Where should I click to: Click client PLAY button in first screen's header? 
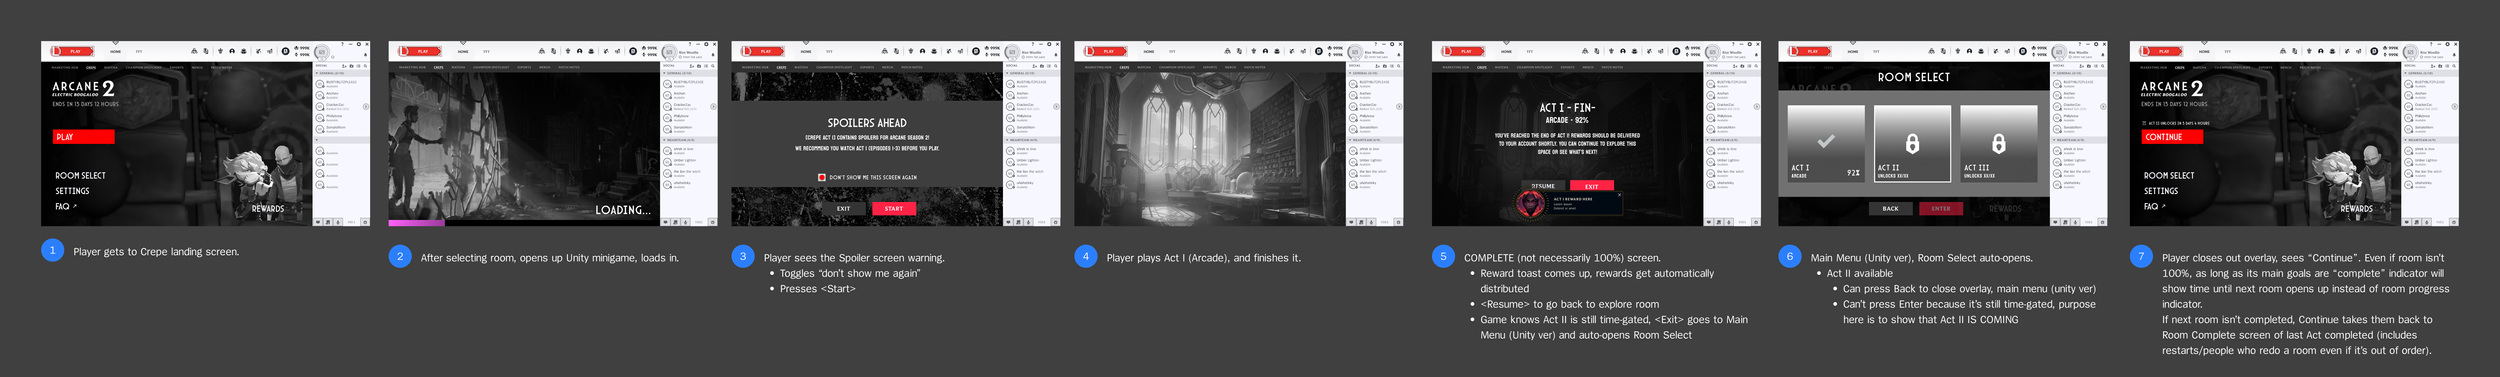pyautogui.click(x=73, y=51)
